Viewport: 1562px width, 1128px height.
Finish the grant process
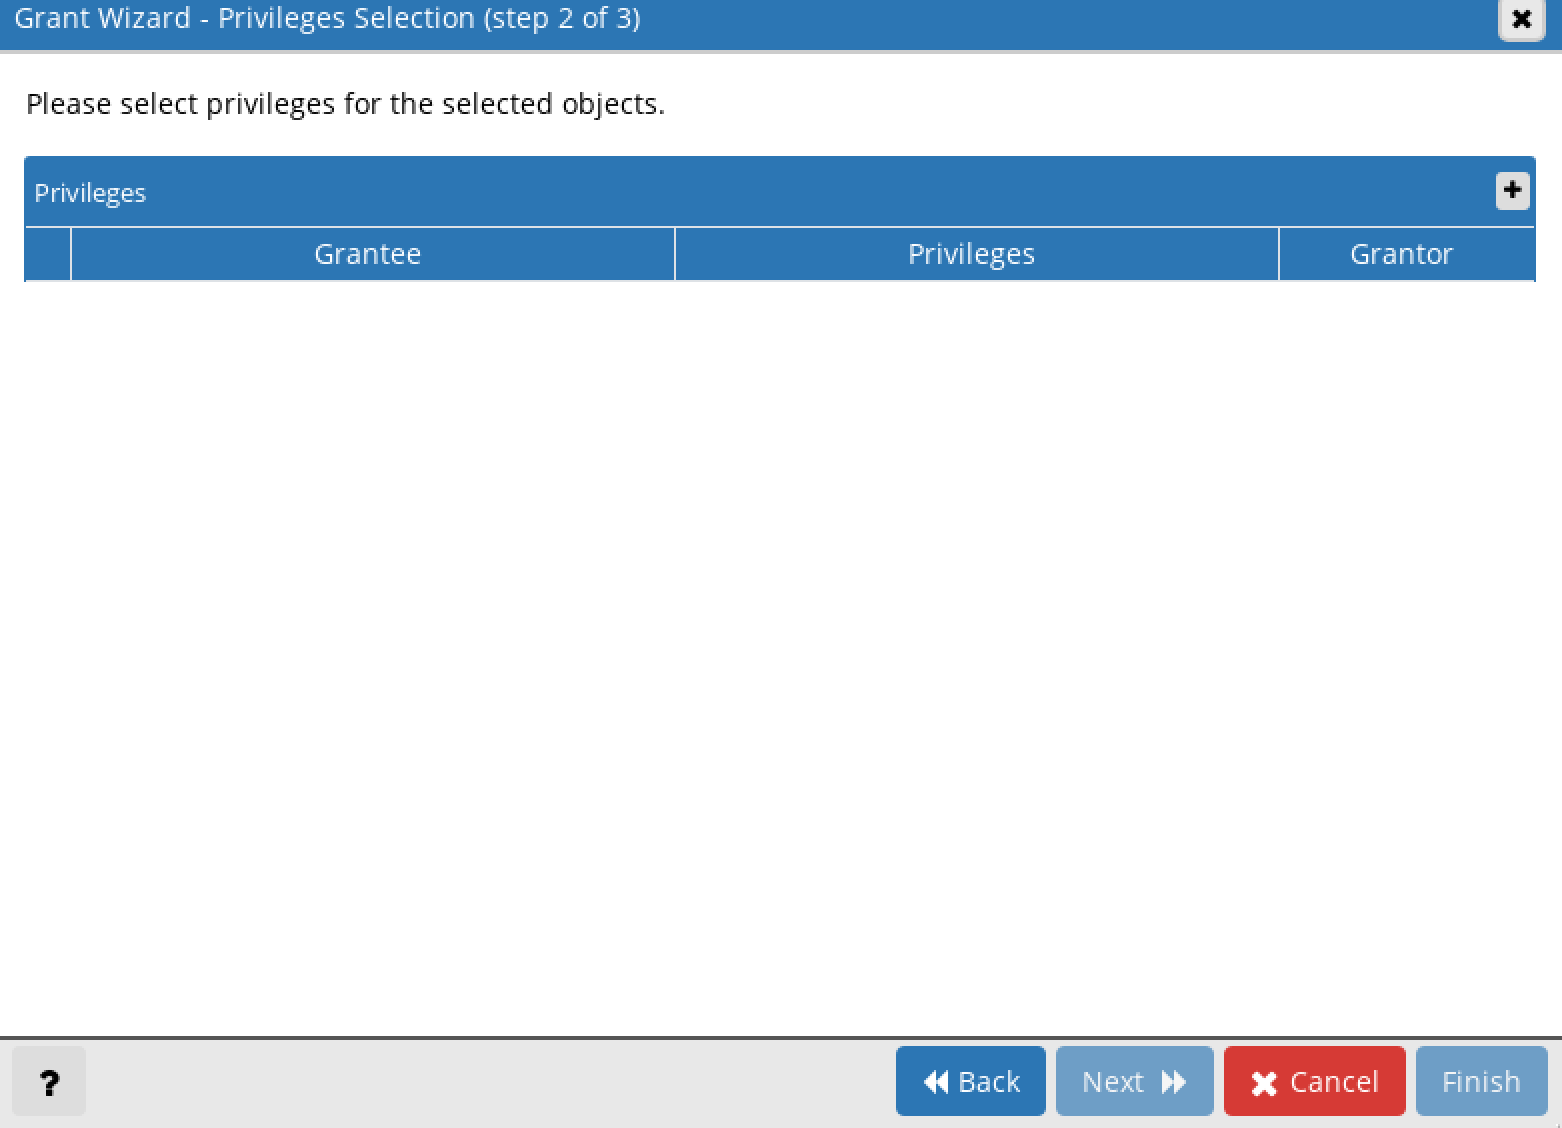pos(1480,1081)
